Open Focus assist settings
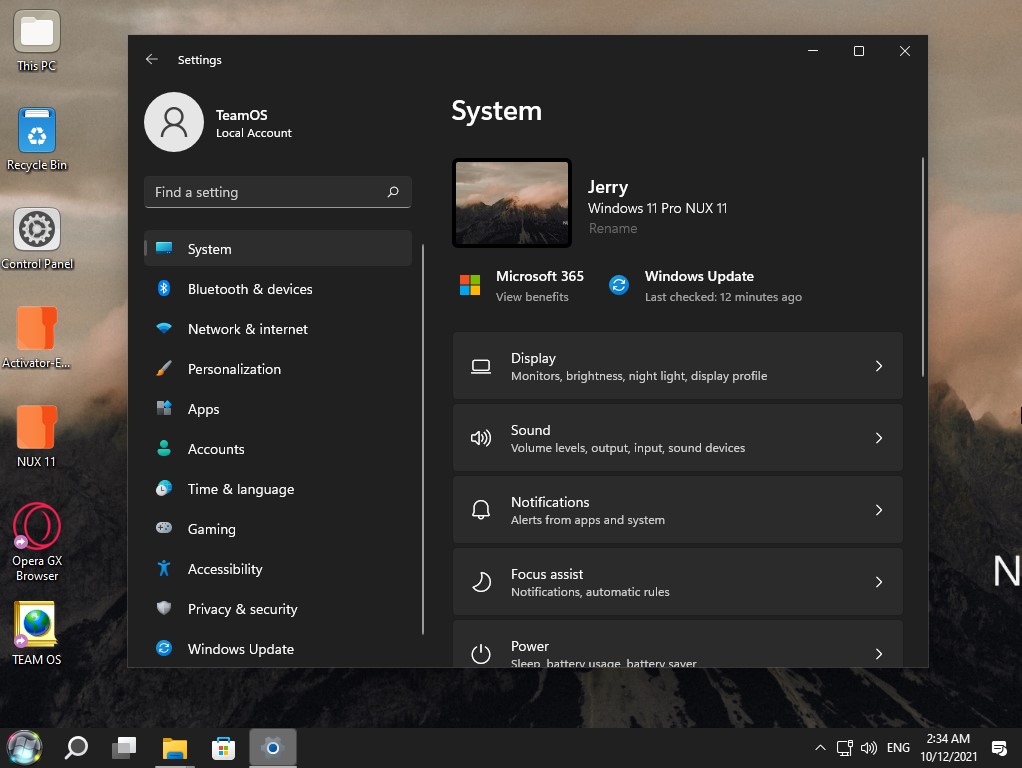 677,582
